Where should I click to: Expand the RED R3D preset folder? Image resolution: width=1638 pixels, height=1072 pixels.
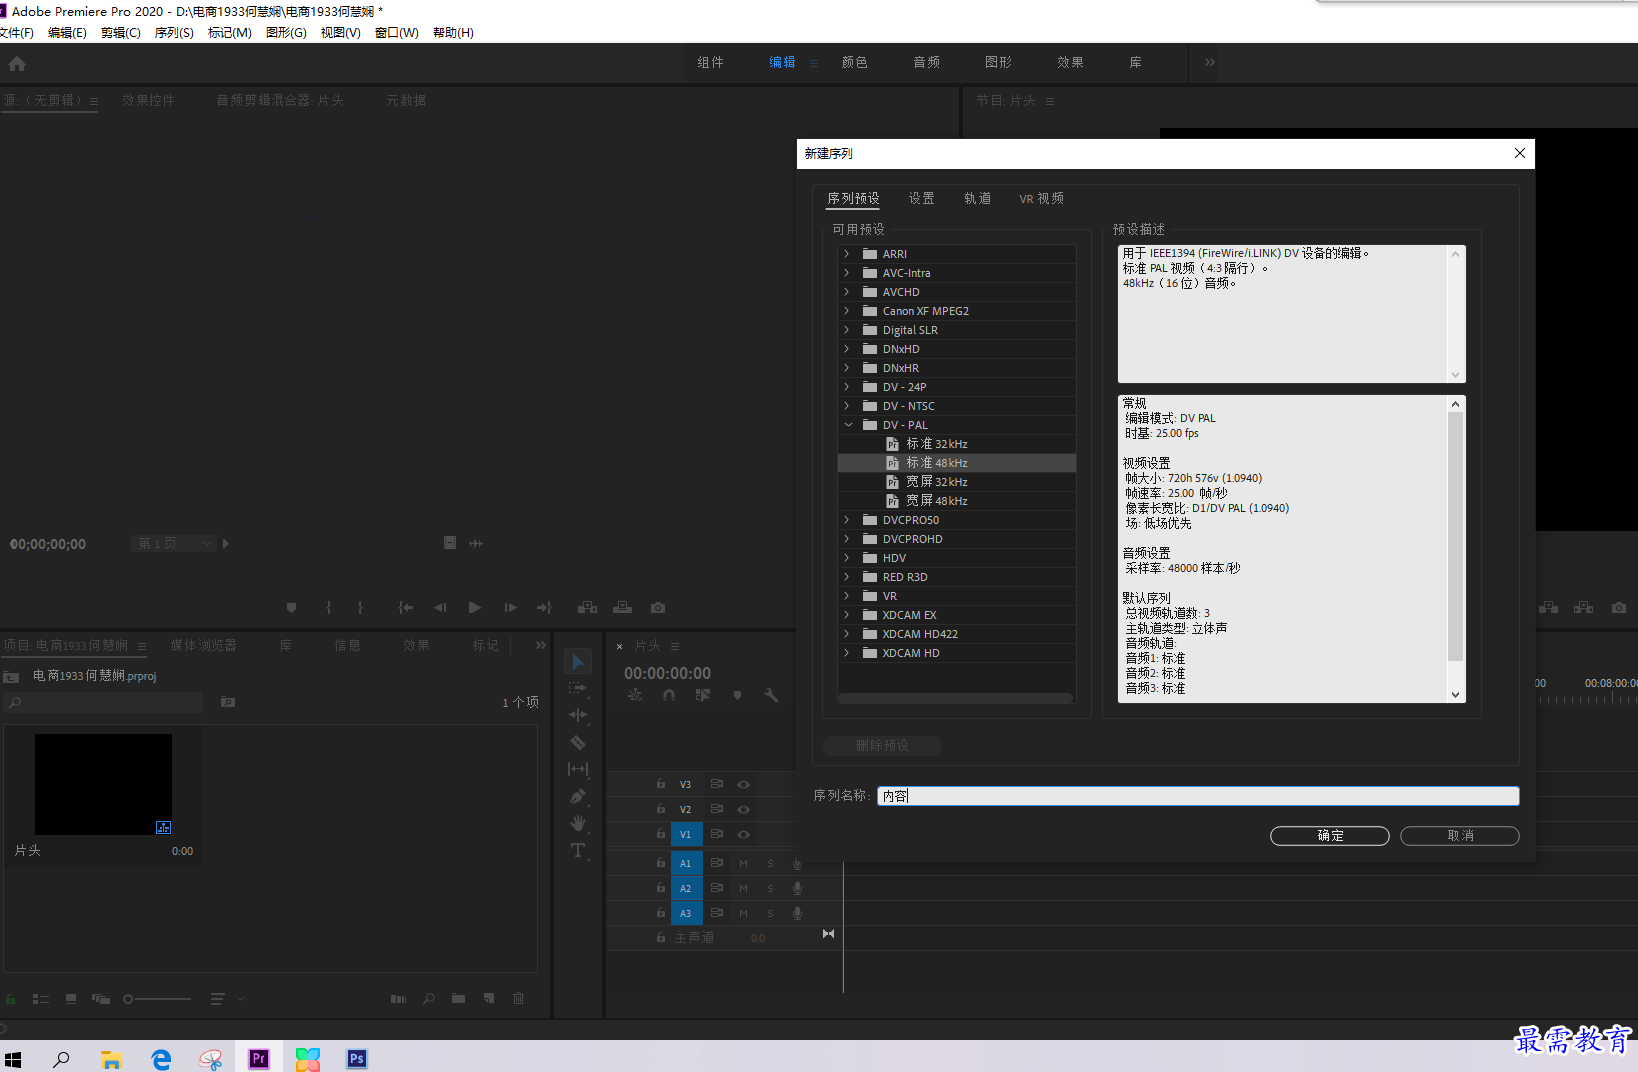point(847,577)
